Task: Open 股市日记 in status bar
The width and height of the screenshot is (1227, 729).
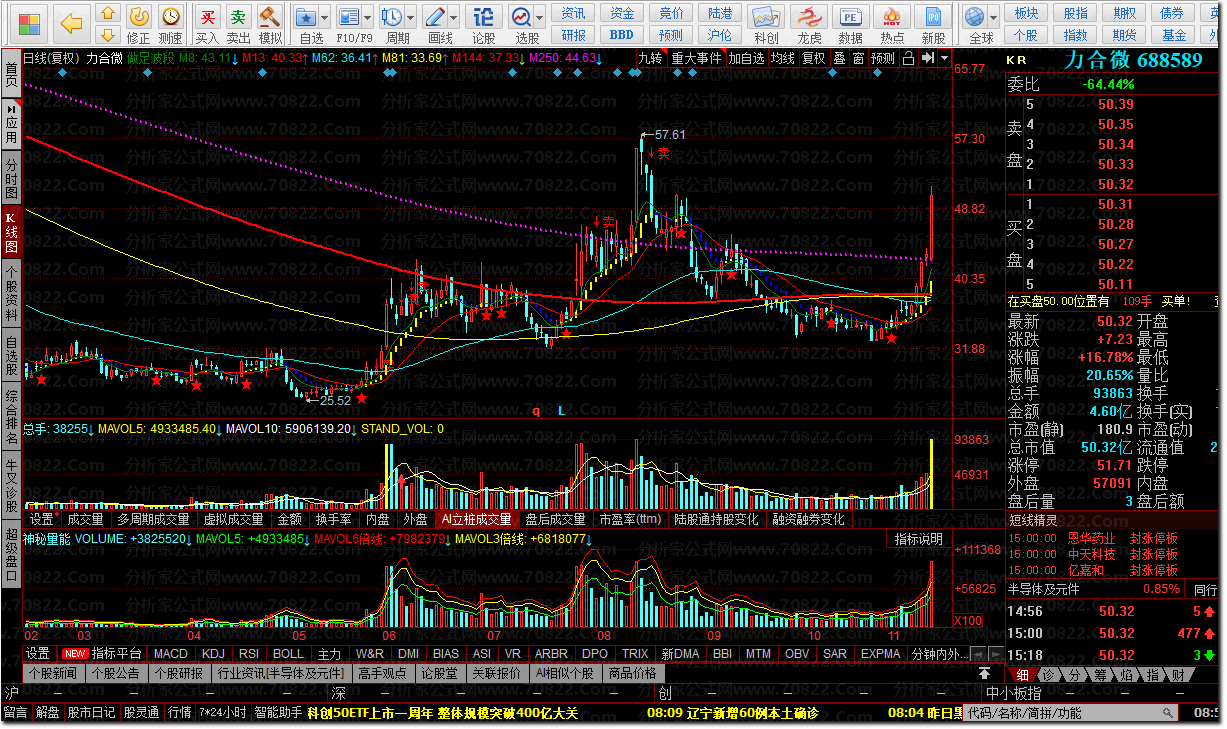Action: [92, 713]
